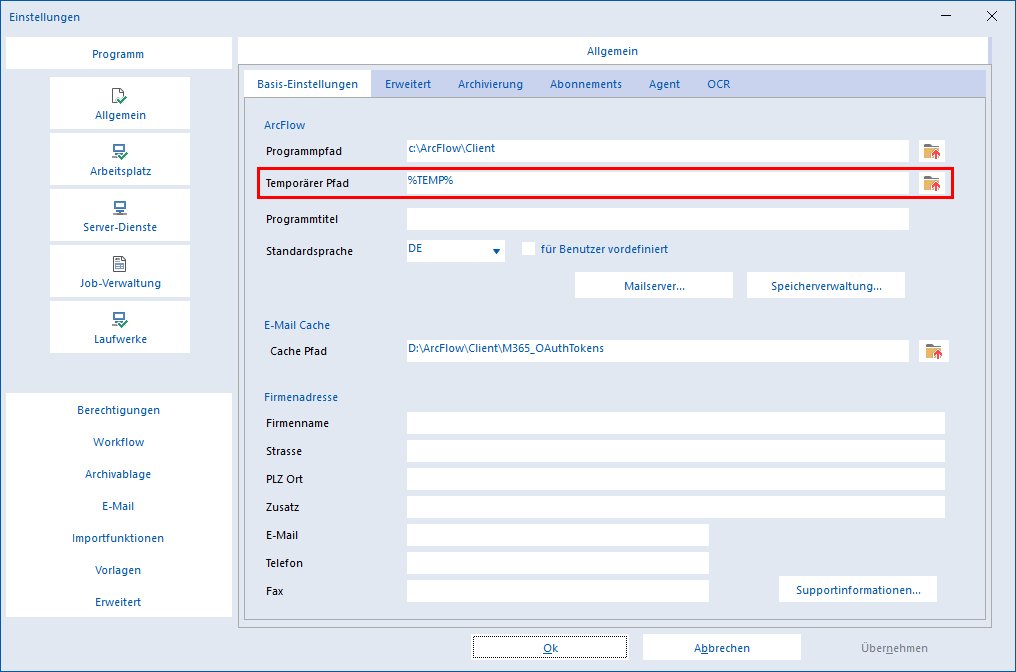Enable 'für Benutzer vordefiniert' checkbox
This screenshot has height=672, width=1016.
(529, 249)
